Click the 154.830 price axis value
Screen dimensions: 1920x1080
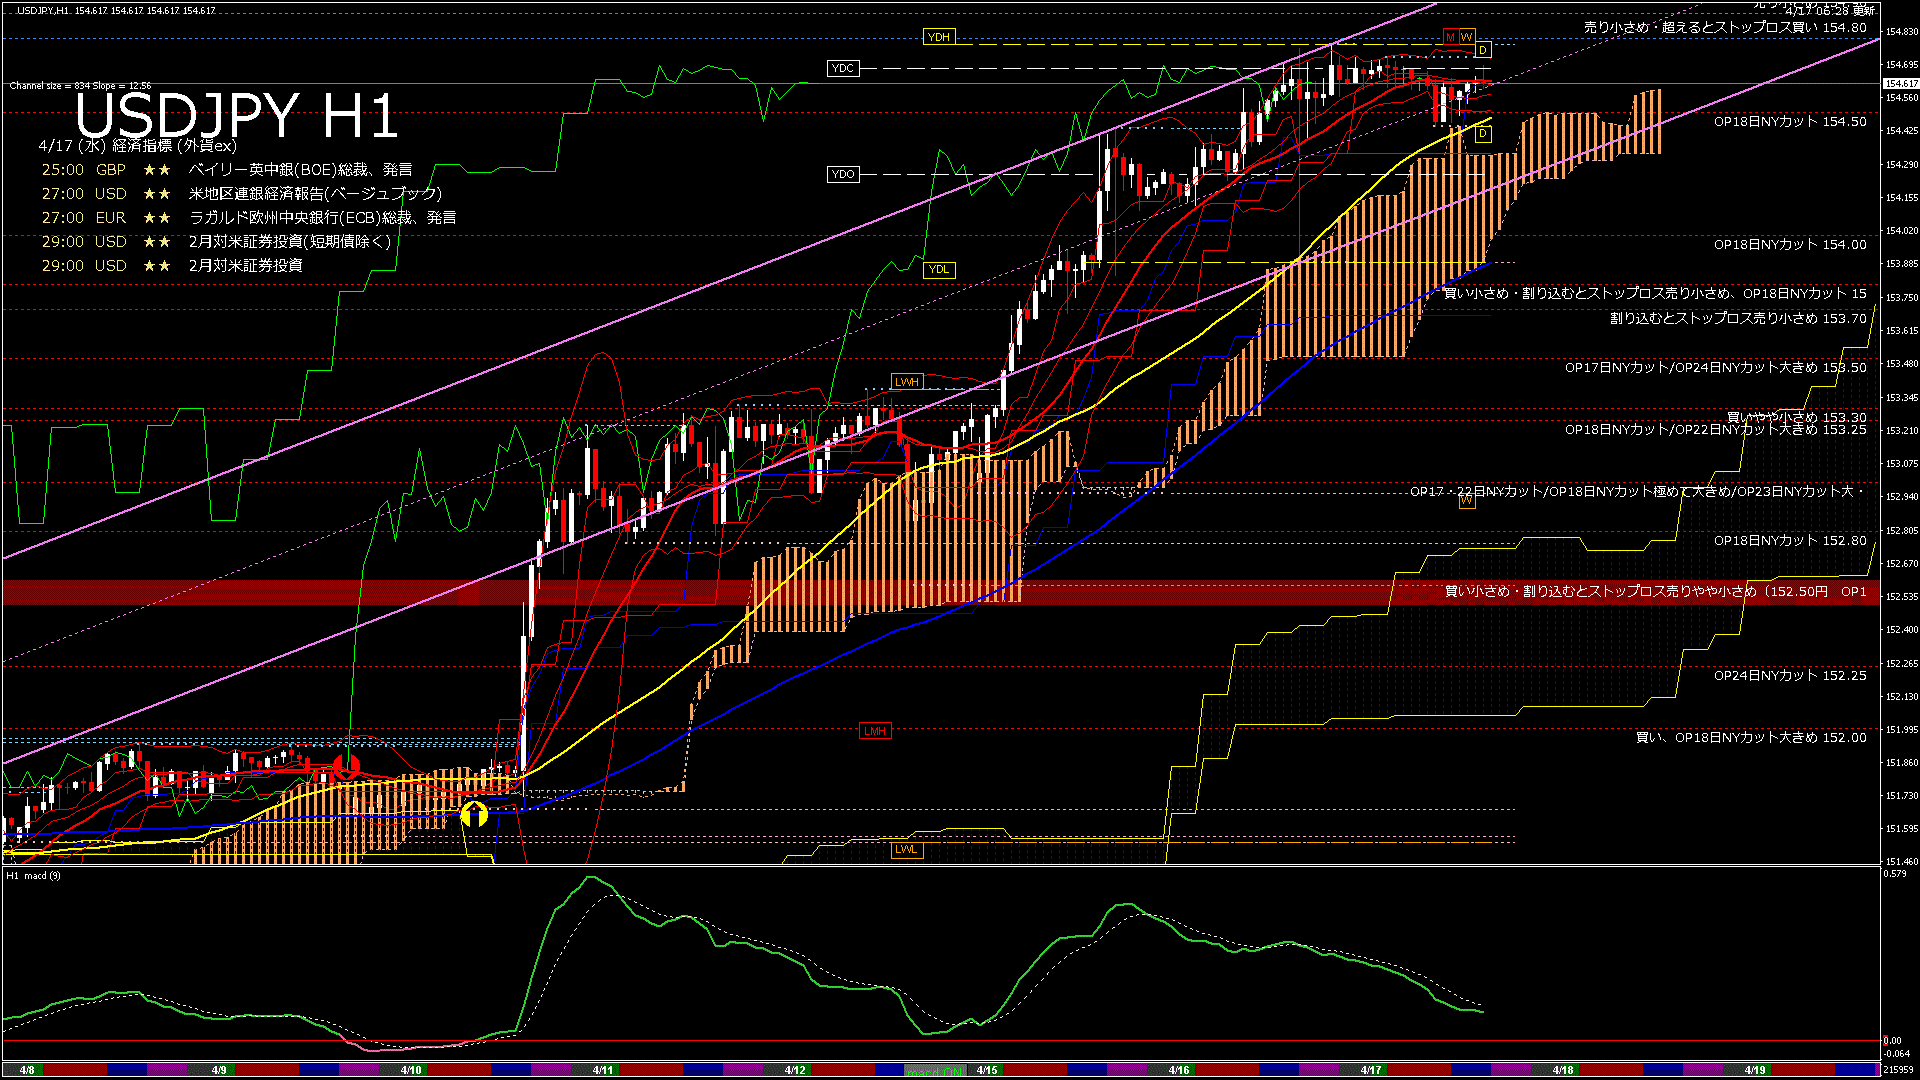coord(1901,32)
